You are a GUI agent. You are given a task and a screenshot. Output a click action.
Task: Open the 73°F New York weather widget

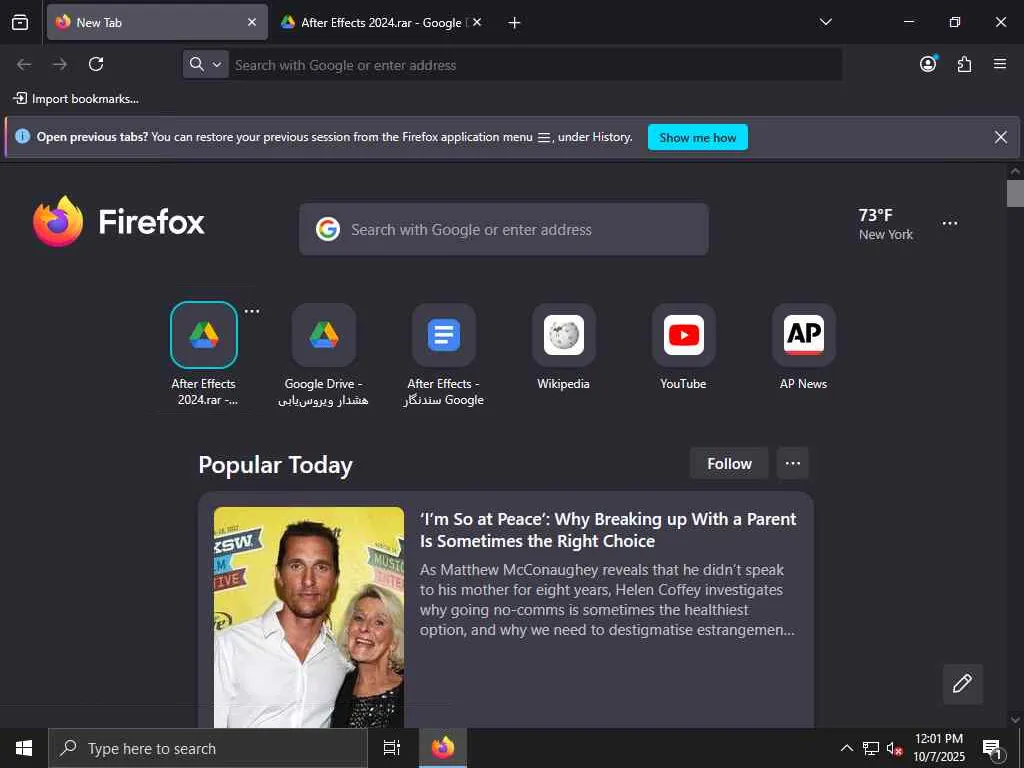(x=885, y=224)
